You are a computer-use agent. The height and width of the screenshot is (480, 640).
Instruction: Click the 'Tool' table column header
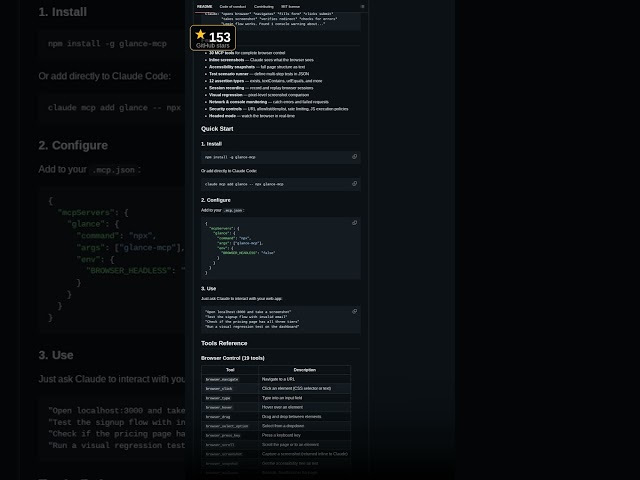coord(230,370)
